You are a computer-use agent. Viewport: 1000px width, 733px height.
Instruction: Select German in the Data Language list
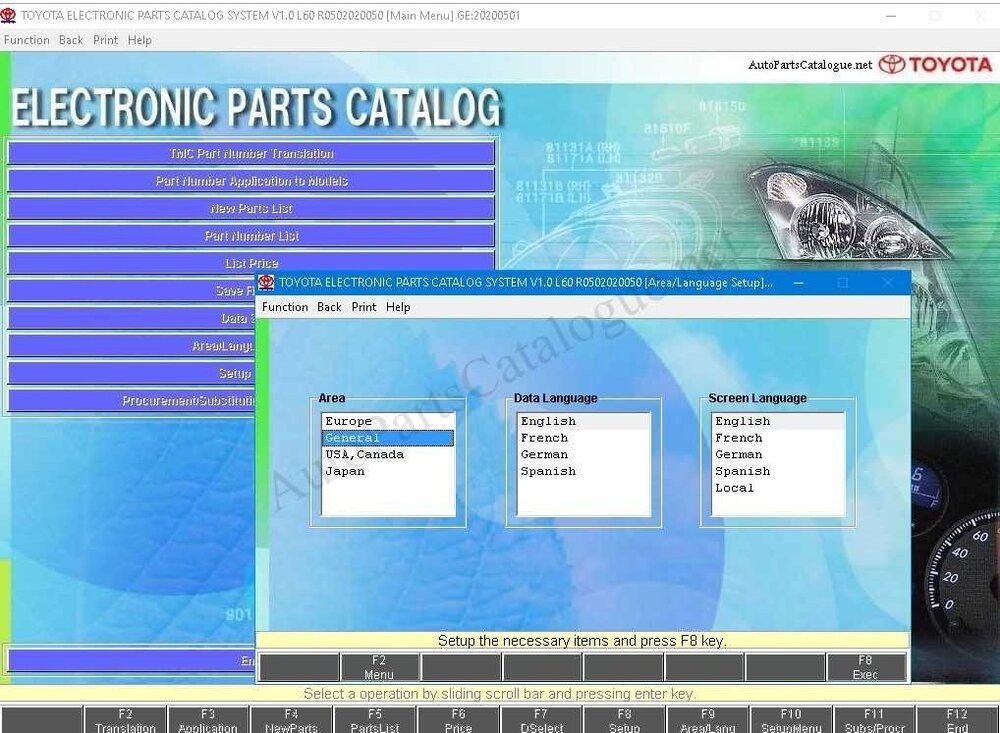[544, 455]
